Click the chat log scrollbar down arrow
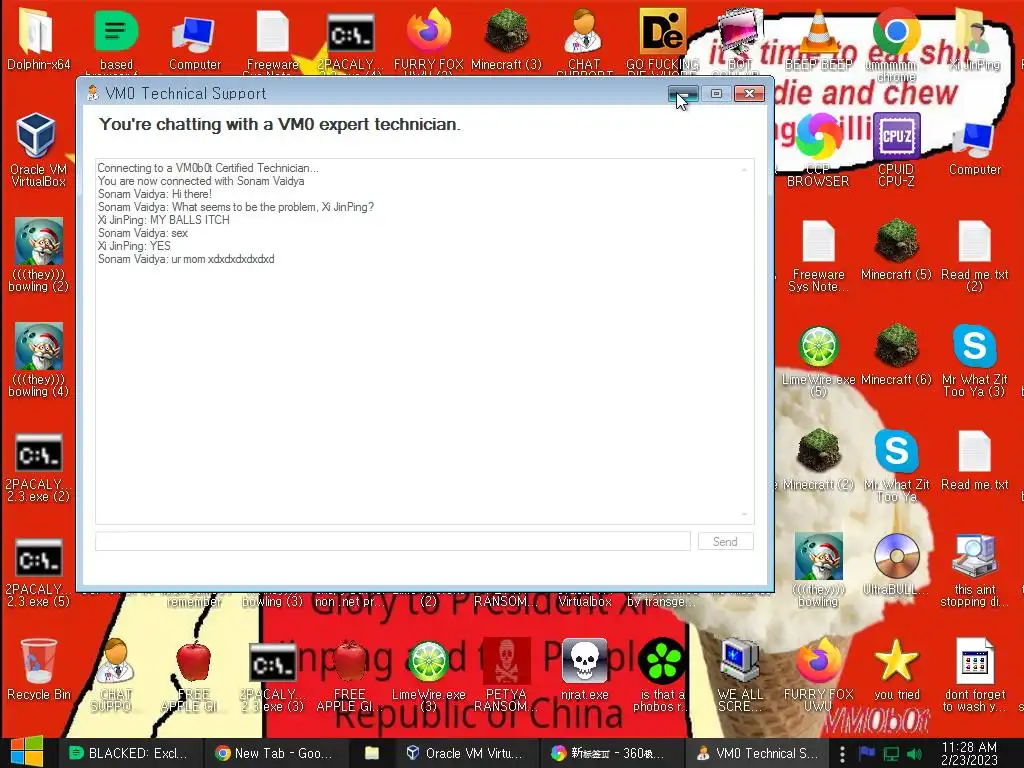The height and width of the screenshot is (768, 1024). tap(744, 515)
